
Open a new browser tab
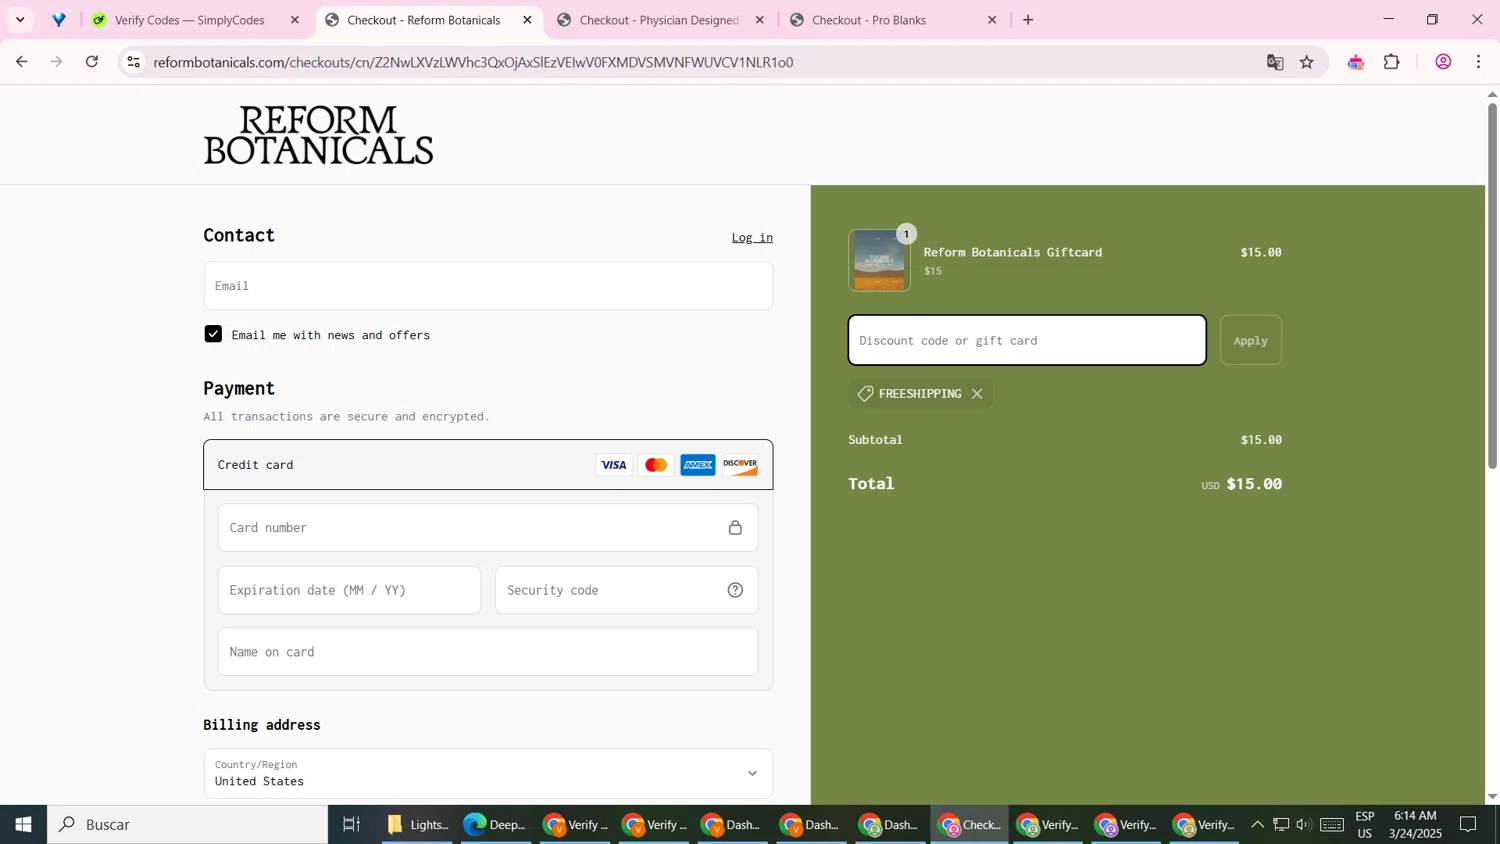tap(1028, 20)
